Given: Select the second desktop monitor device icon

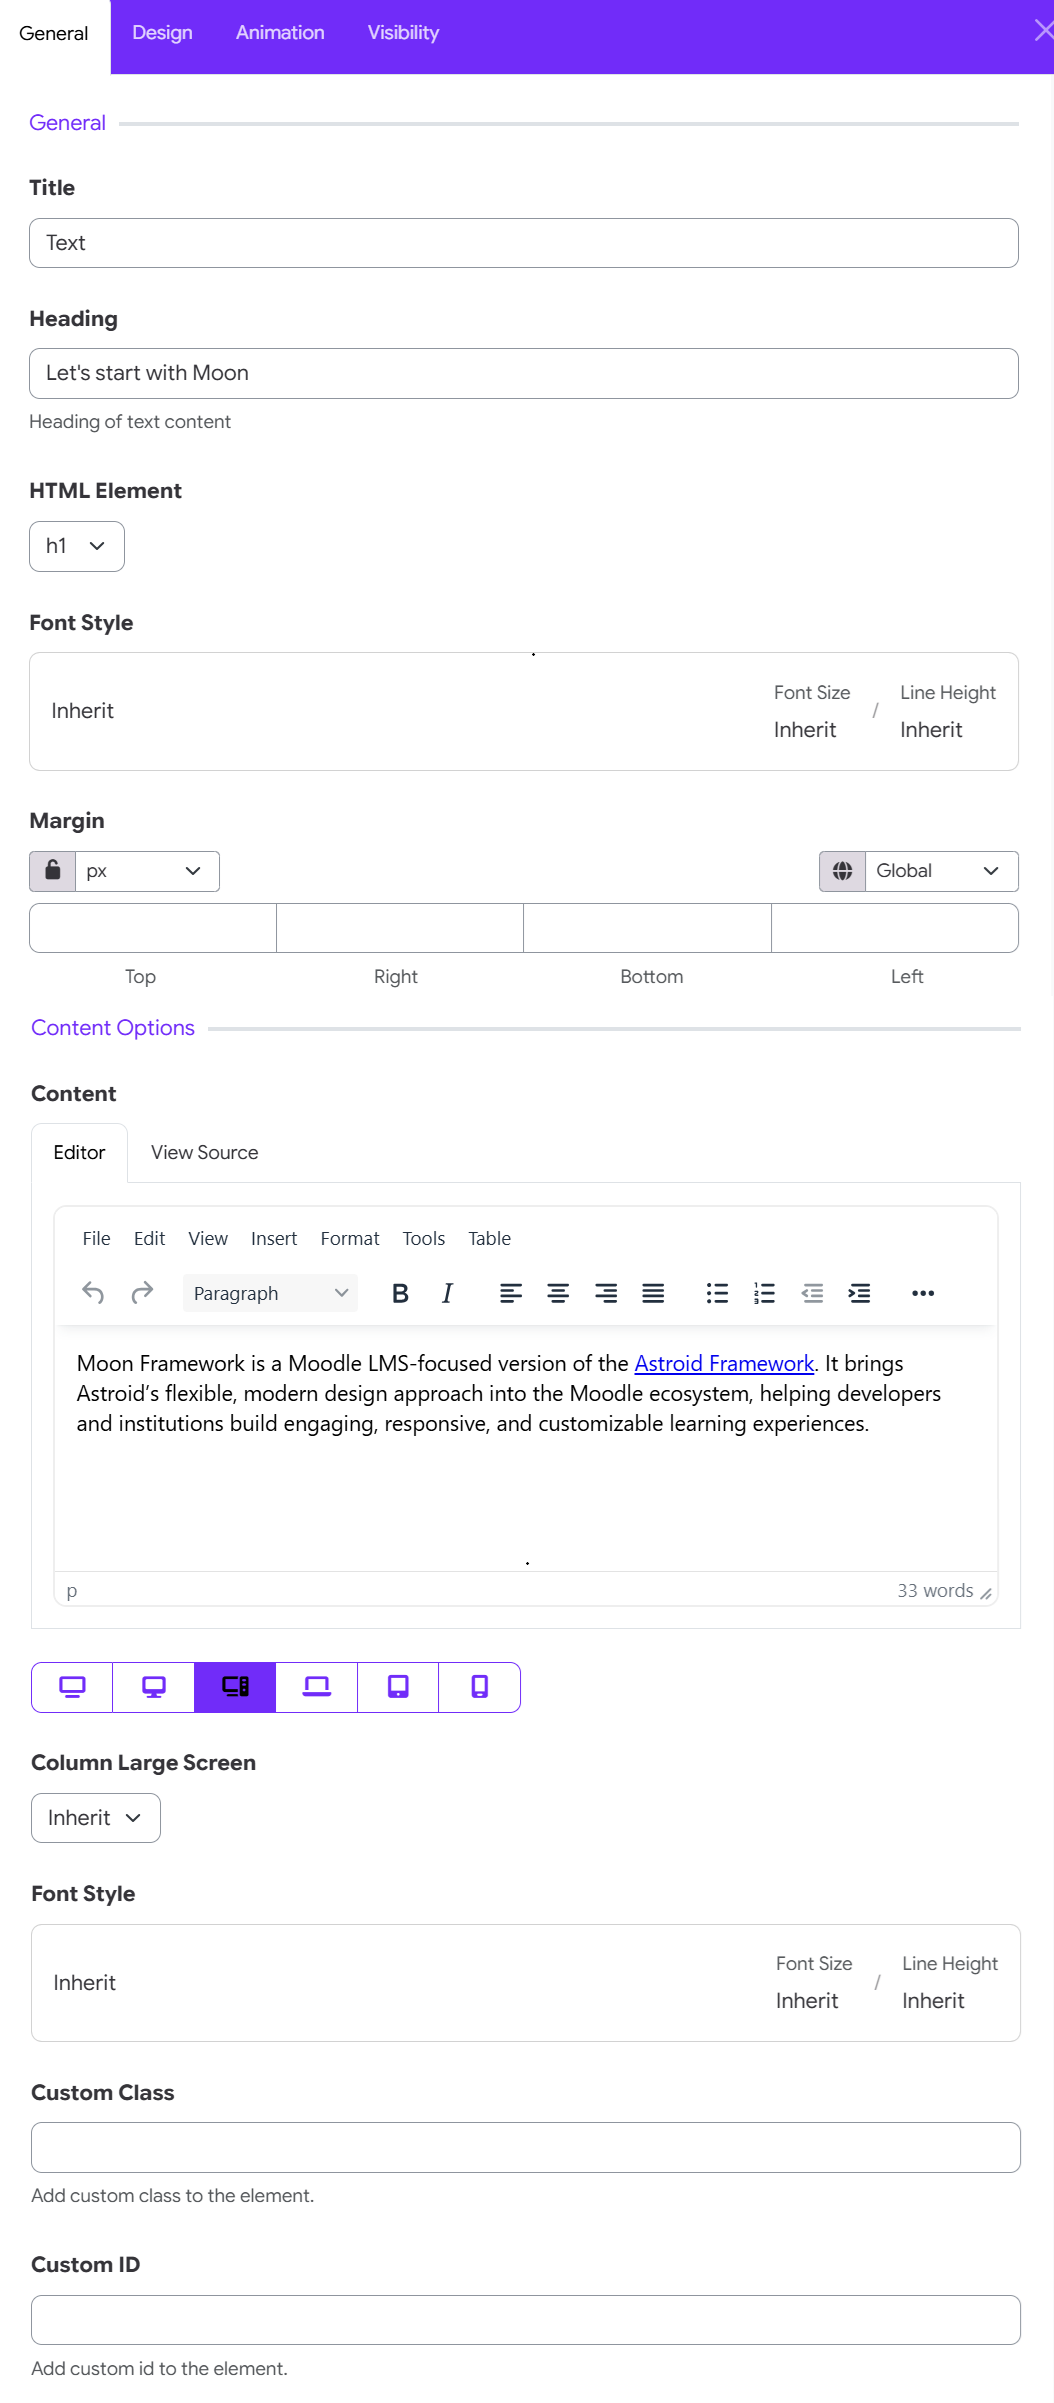Looking at the screenshot, I should coord(154,1687).
